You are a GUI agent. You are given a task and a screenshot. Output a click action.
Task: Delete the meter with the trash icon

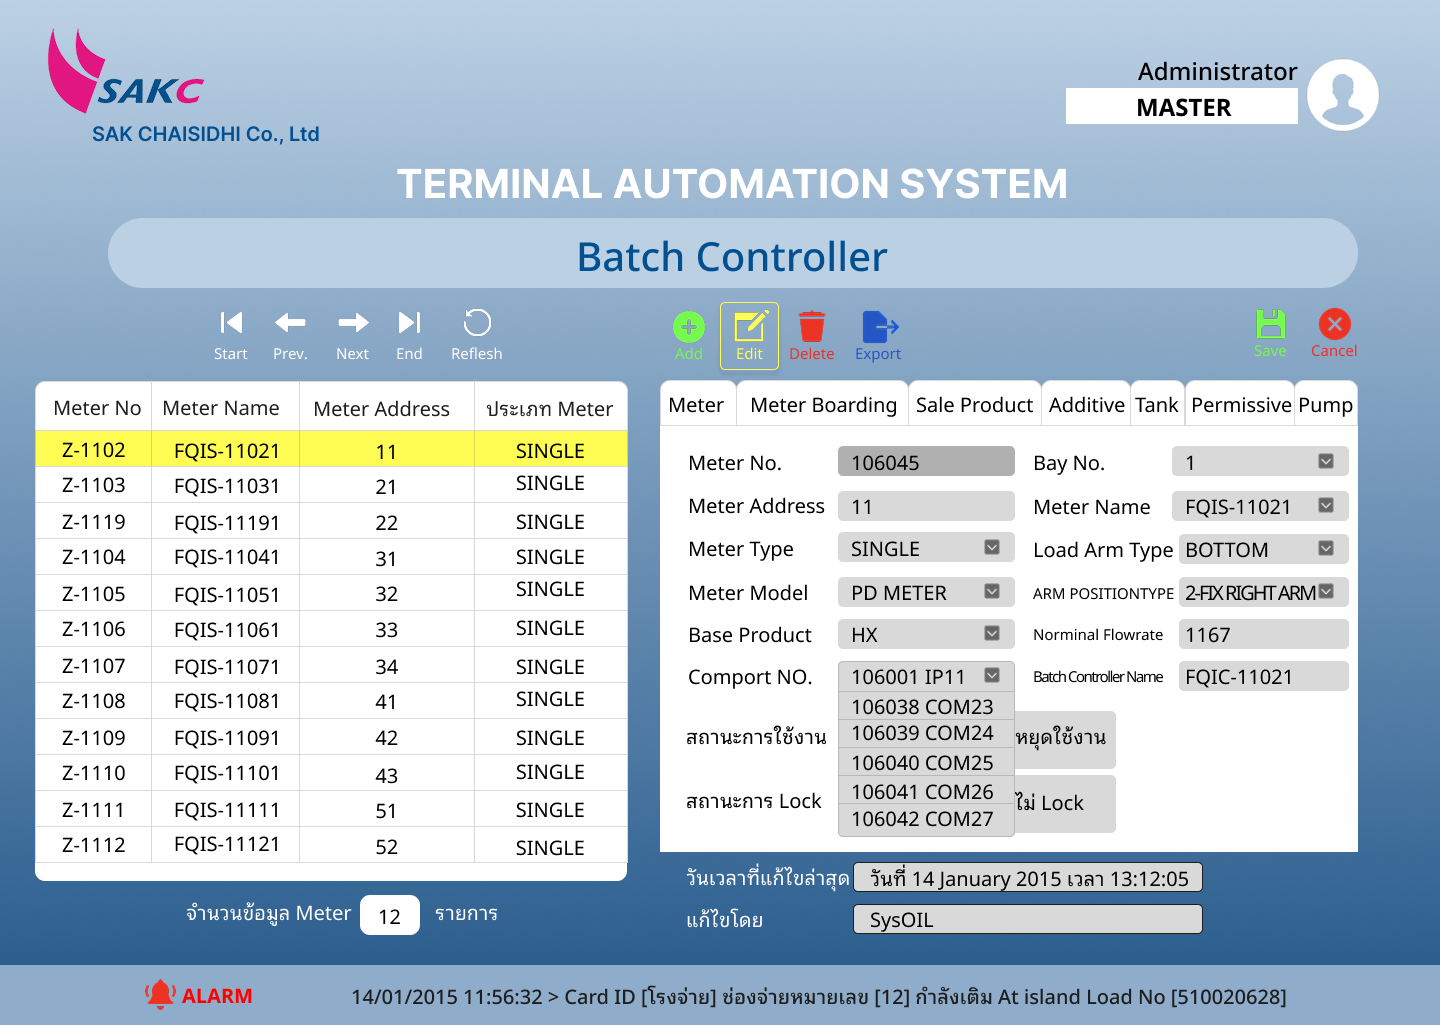(x=812, y=327)
